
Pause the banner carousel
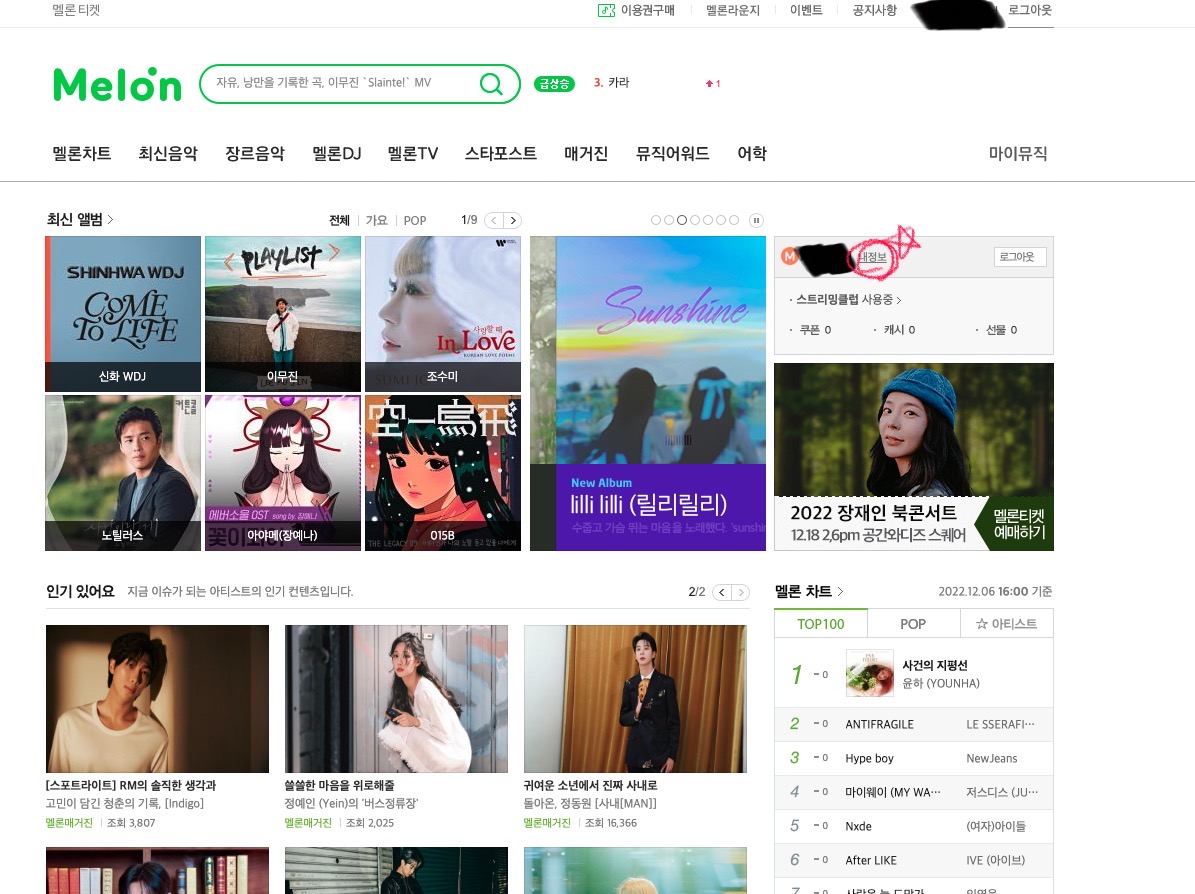(x=756, y=220)
